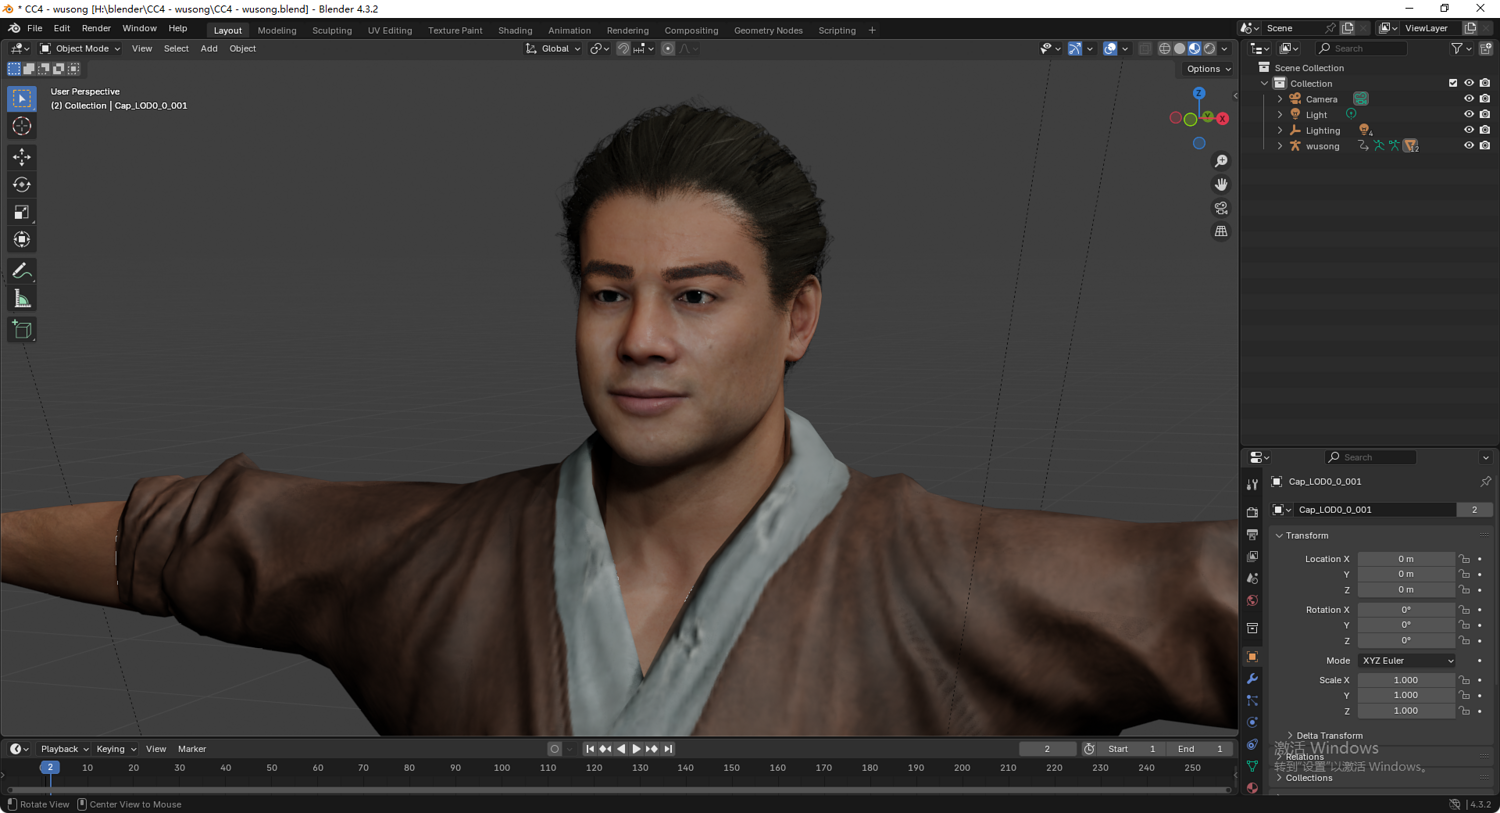Click the new collection icon in outliner
Image resolution: width=1500 pixels, height=813 pixels.
(1486, 48)
